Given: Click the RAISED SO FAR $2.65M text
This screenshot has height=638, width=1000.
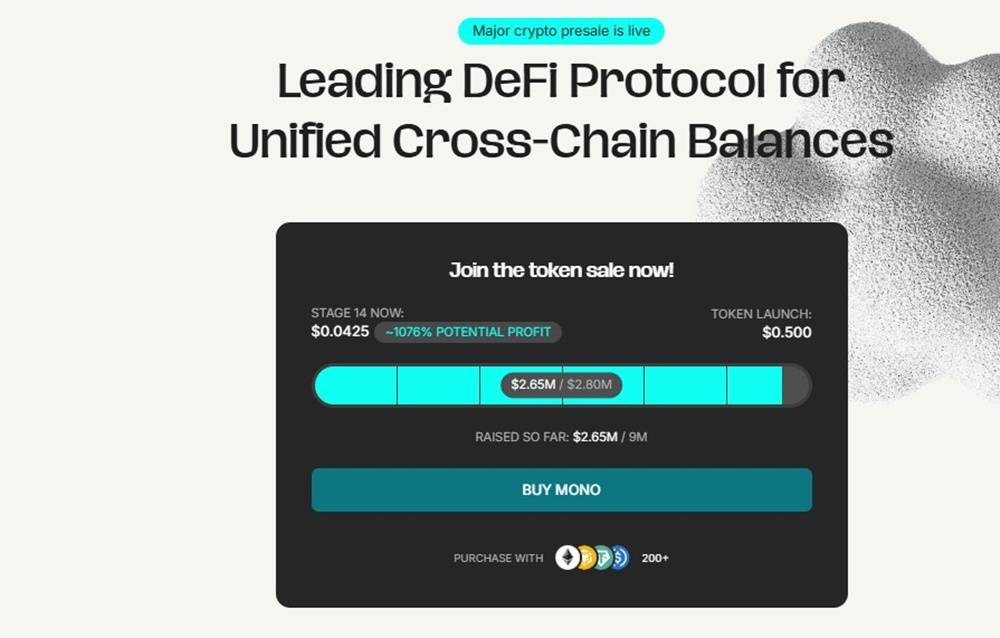Looking at the screenshot, I should click(x=562, y=437).
